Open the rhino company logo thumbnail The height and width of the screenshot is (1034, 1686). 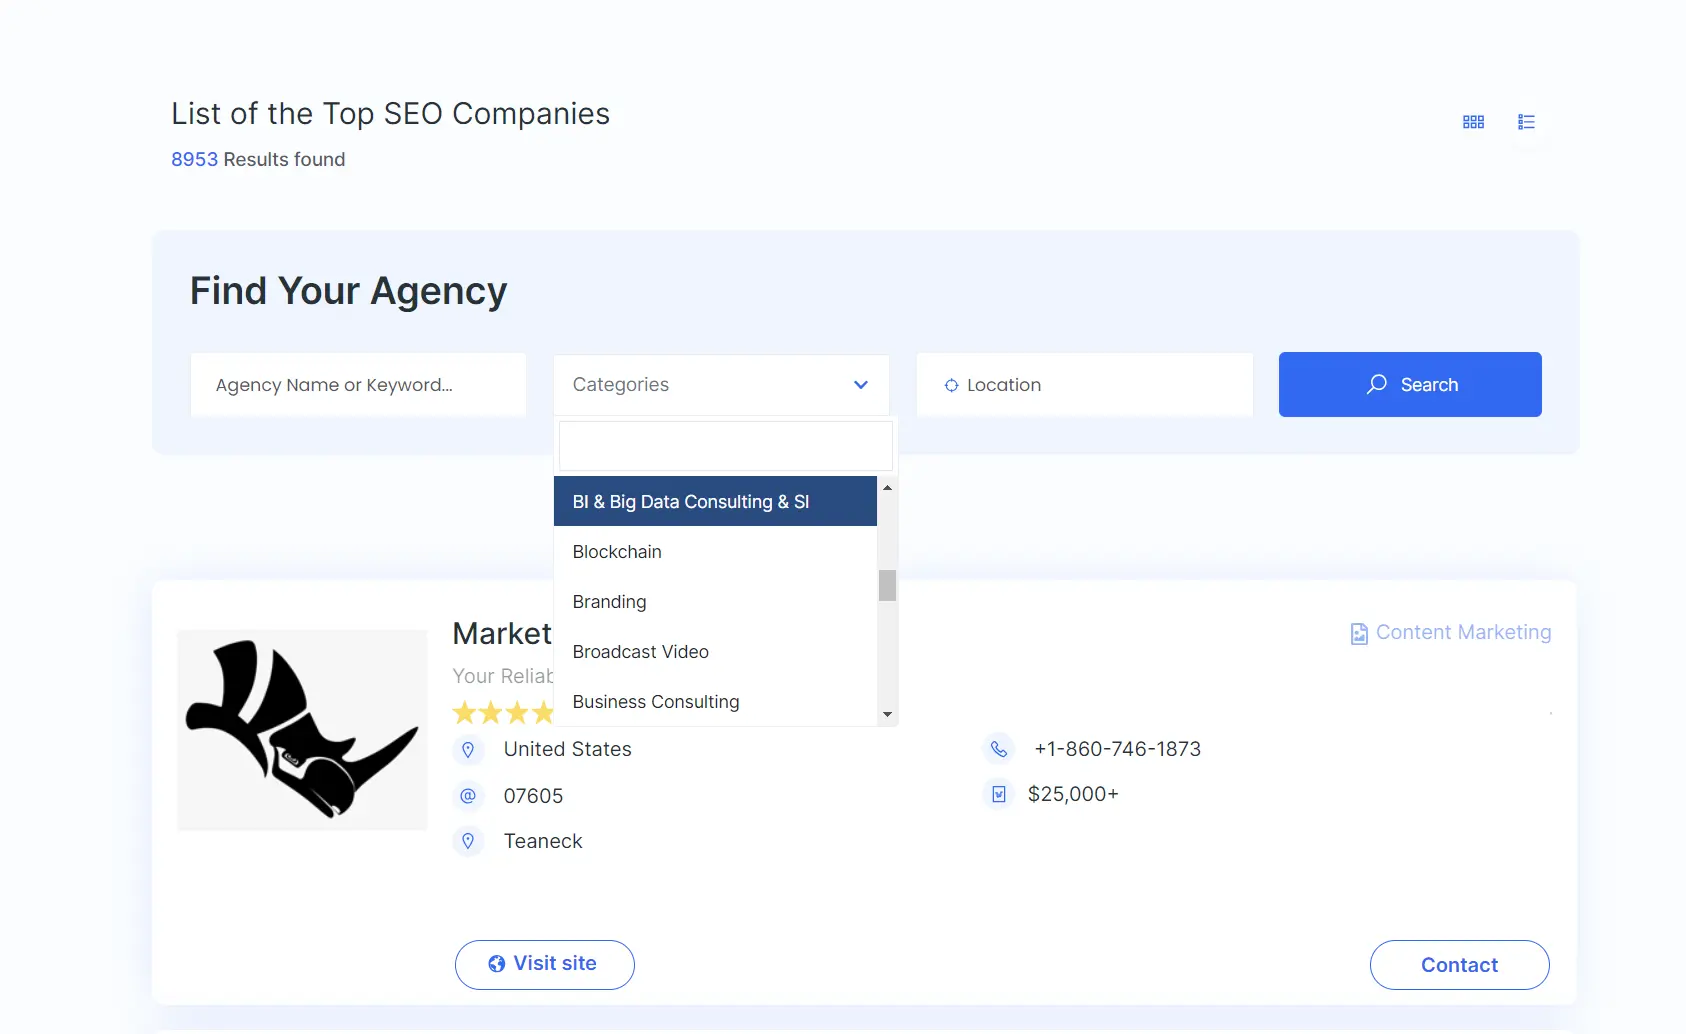(x=302, y=729)
